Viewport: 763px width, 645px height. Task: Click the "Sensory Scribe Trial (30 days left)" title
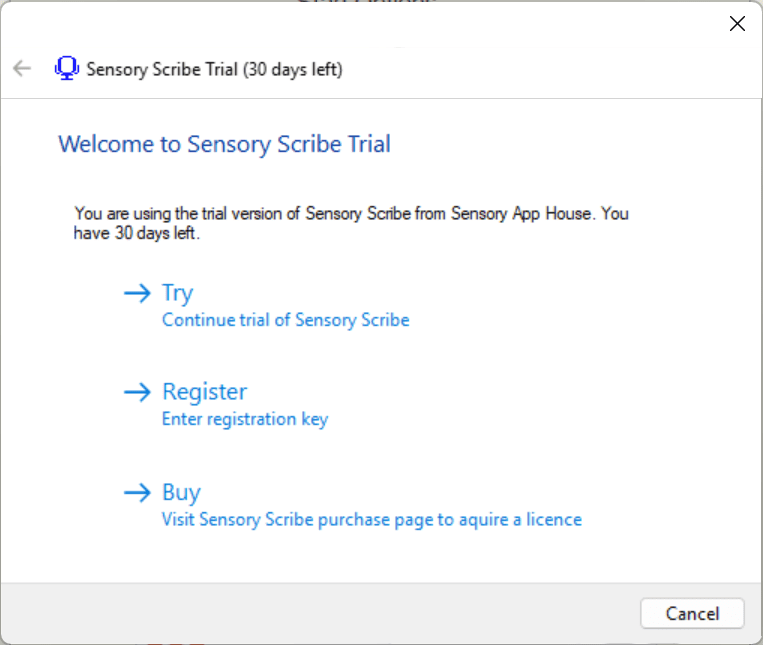coord(214,70)
